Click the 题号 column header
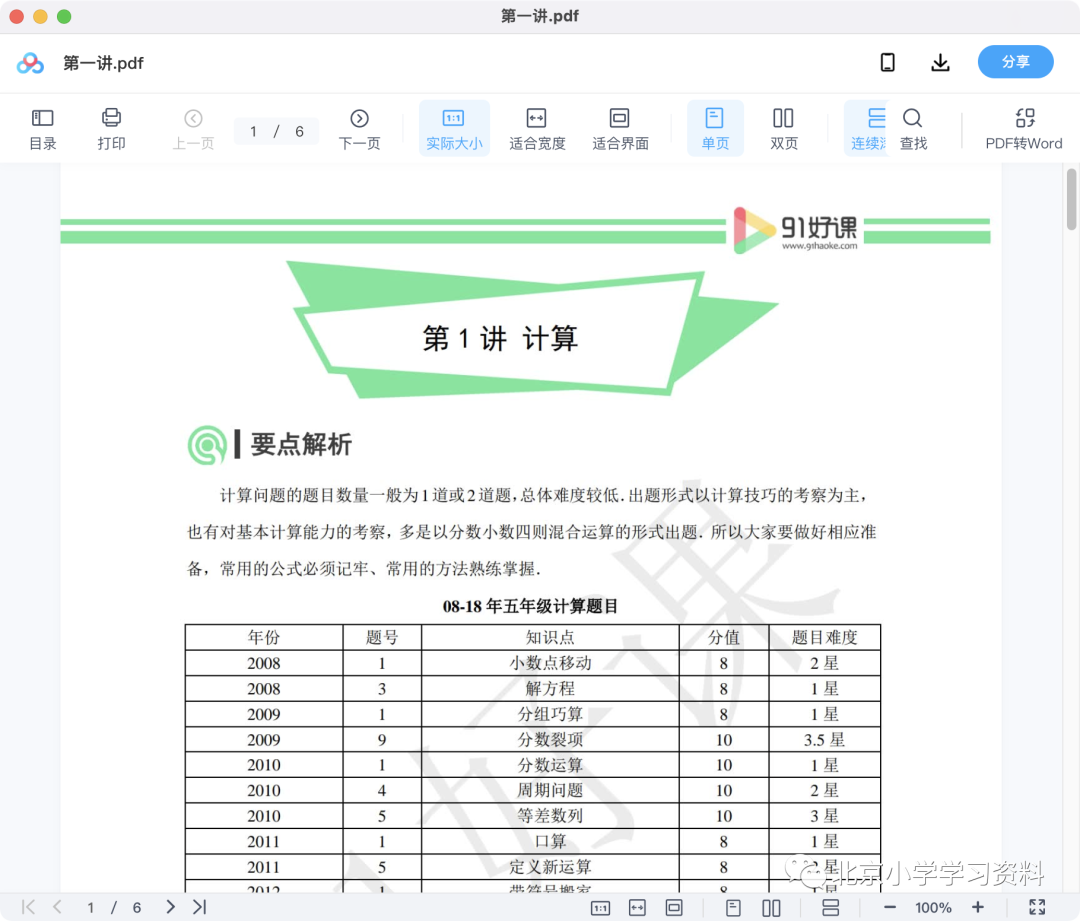Image resolution: width=1080 pixels, height=921 pixels. click(382, 637)
